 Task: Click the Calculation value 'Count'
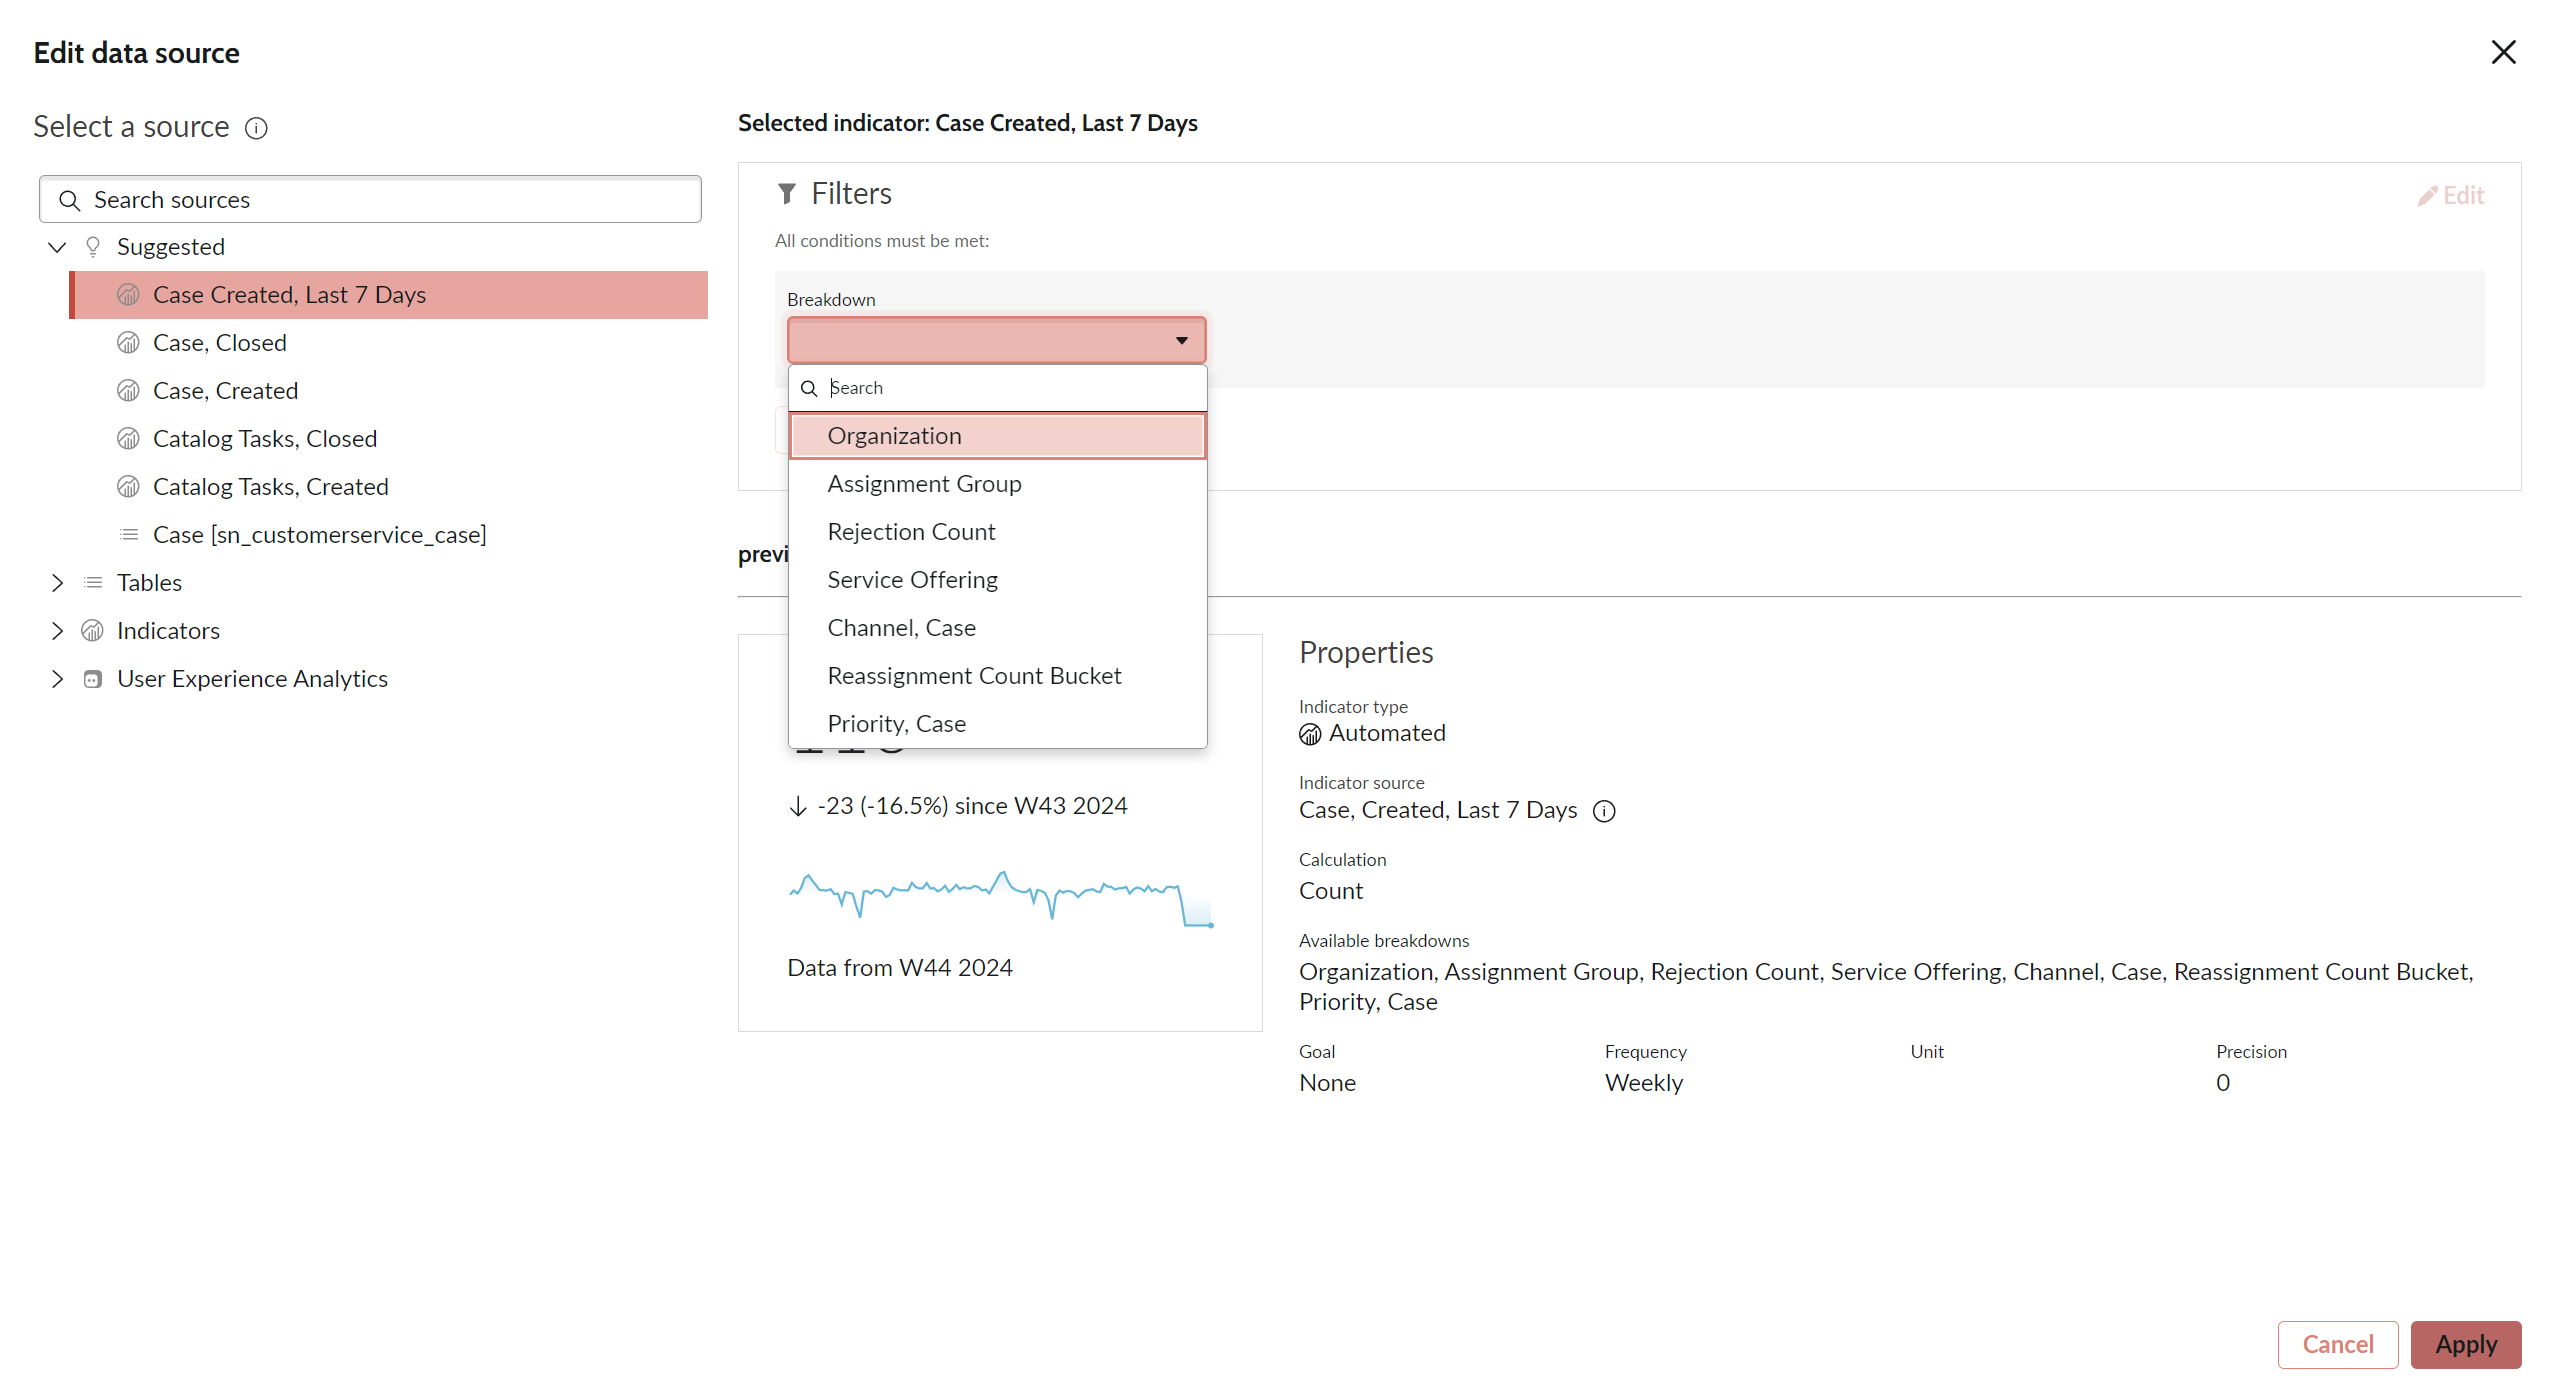click(1331, 891)
